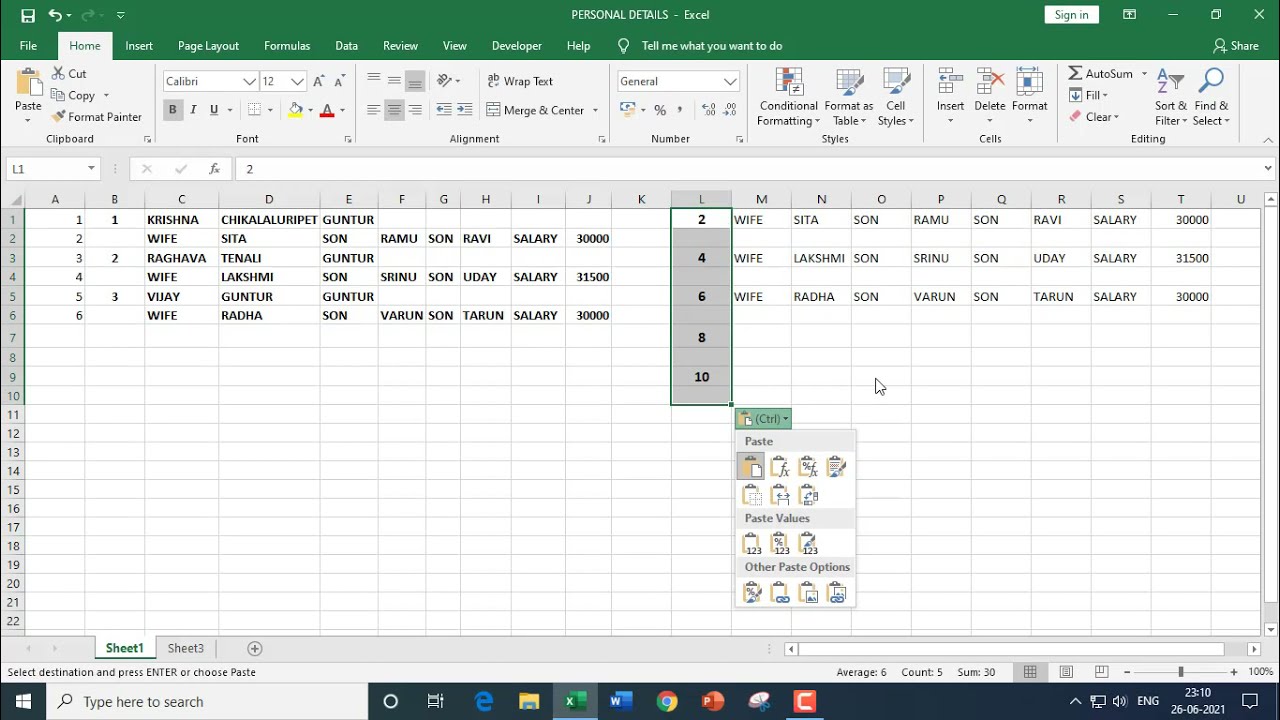The width and height of the screenshot is (1280, 720).
Task: Toggle Italic formatting
Action: tap(193, 110)
